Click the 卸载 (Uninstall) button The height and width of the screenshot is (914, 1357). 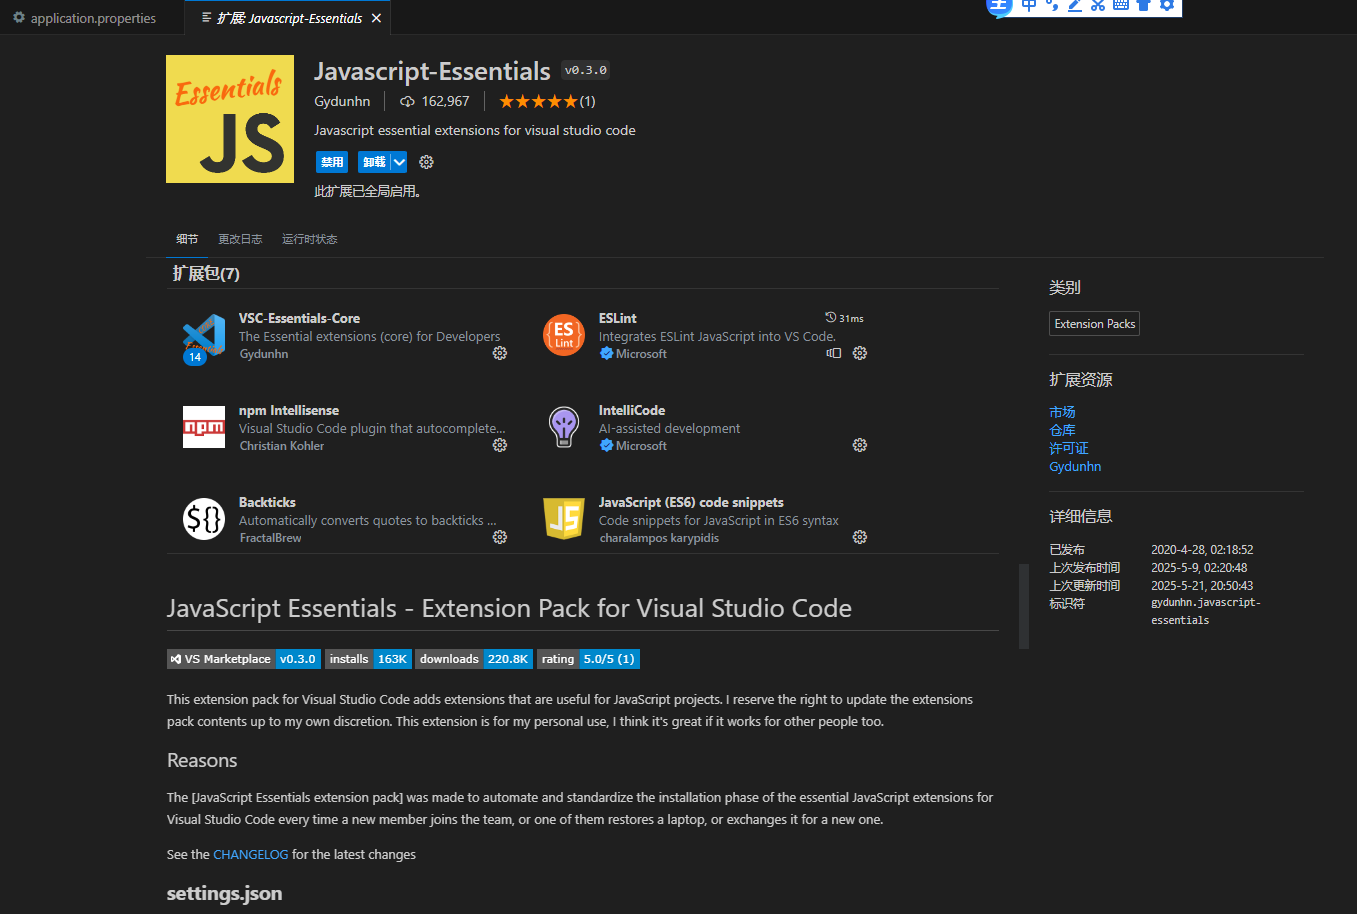(x=374, y=162)
